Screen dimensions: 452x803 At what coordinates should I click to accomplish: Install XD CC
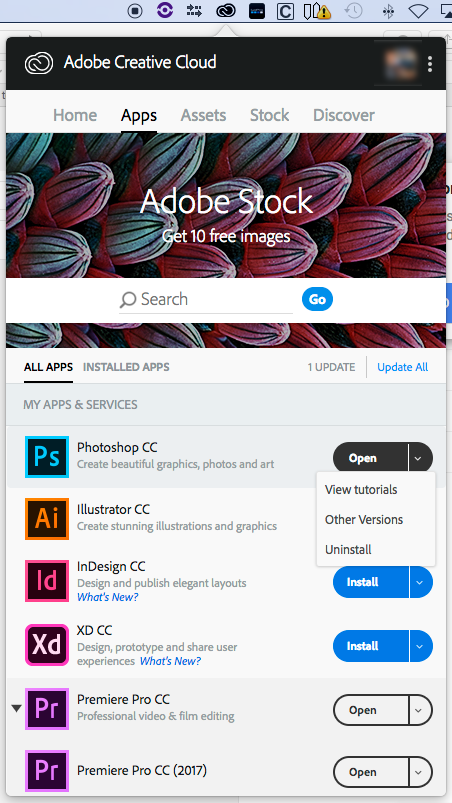(371, 646)
